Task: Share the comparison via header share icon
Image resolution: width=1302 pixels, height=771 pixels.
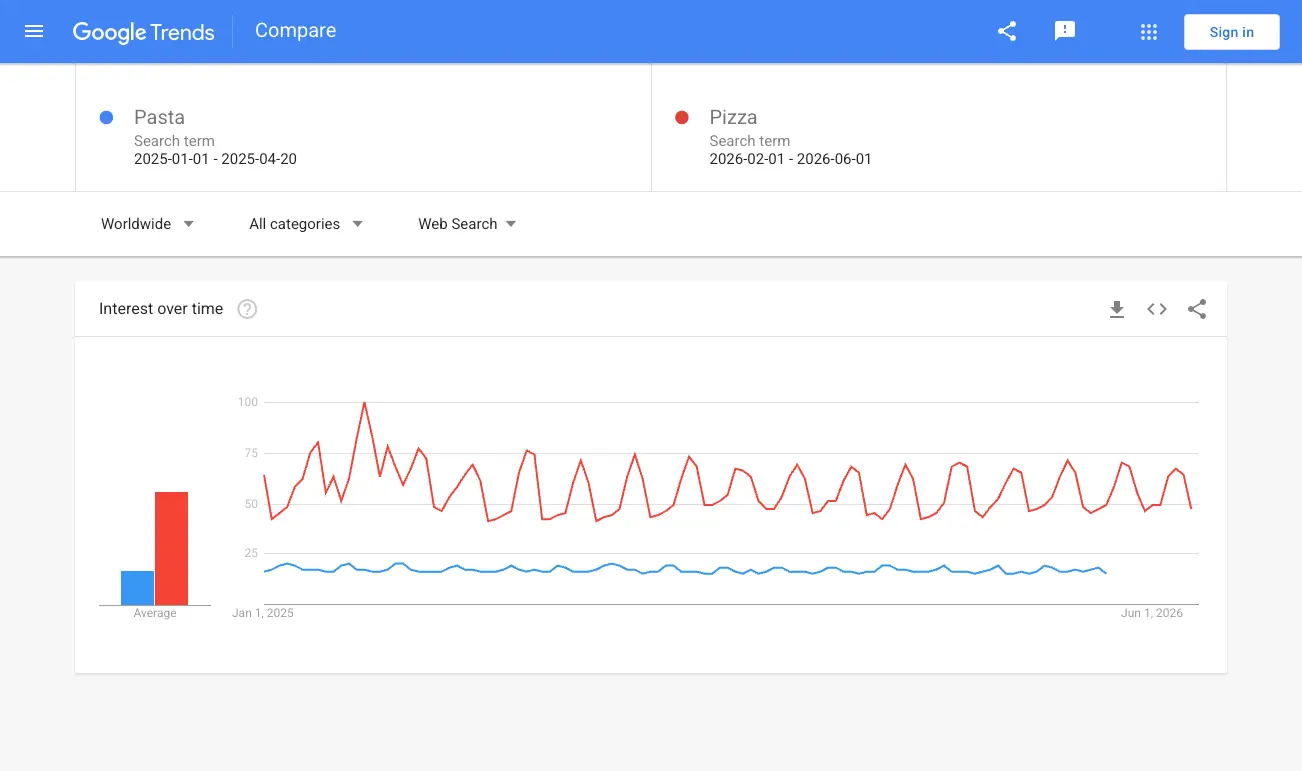Action: pyautogui.click(x=1007, y=31)
